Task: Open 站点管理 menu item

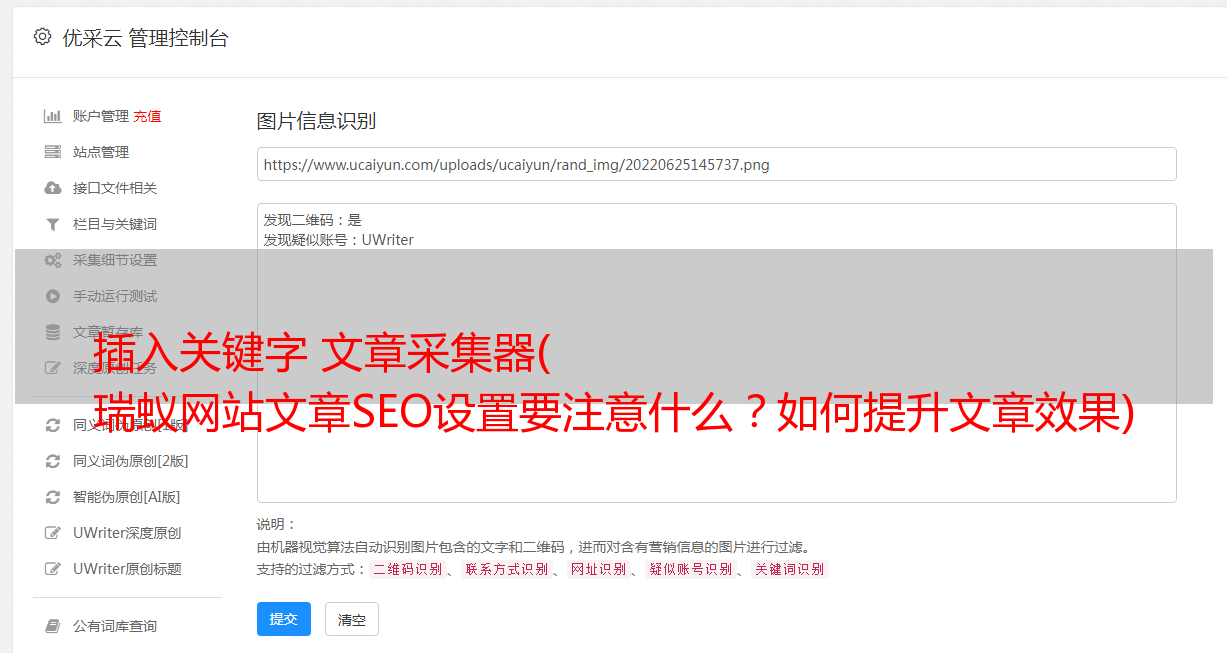Action: 101,152
